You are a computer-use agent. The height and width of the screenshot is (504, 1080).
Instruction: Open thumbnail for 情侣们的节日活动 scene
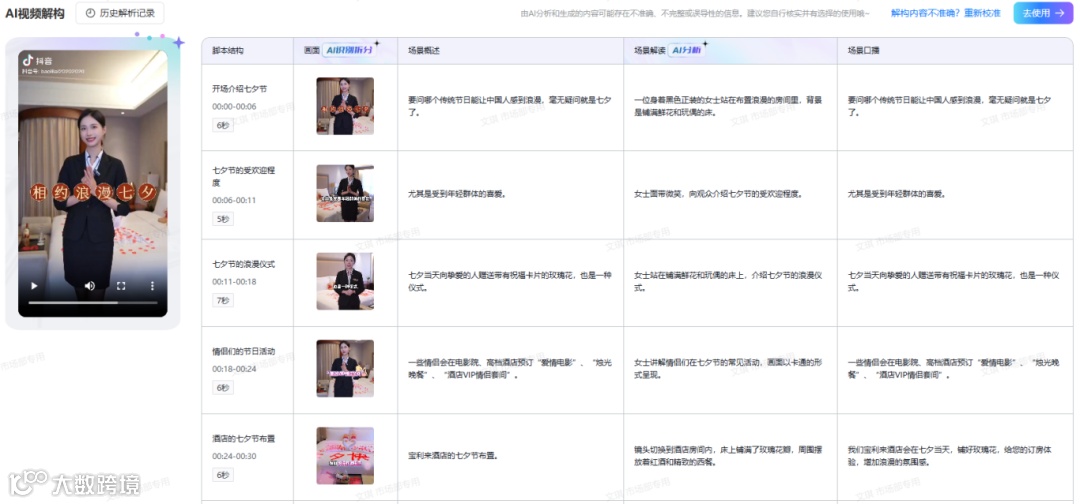pyautogui.click(x=345, y=368)
